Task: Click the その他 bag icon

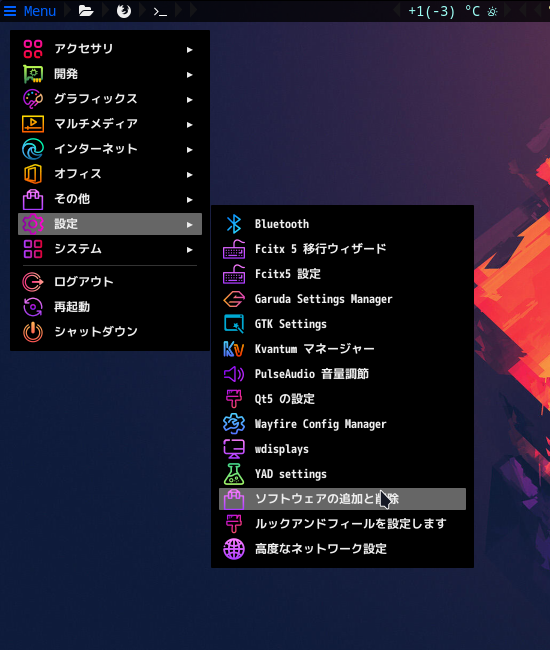Action: tap(33, 199)
